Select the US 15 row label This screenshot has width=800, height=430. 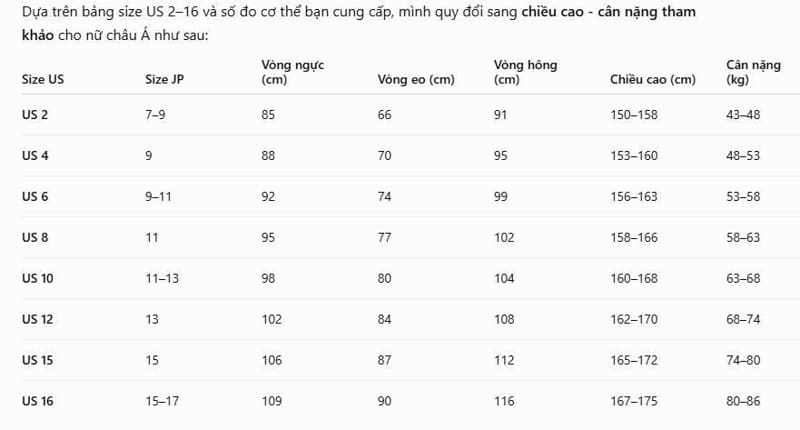click(x=37, y=360)
